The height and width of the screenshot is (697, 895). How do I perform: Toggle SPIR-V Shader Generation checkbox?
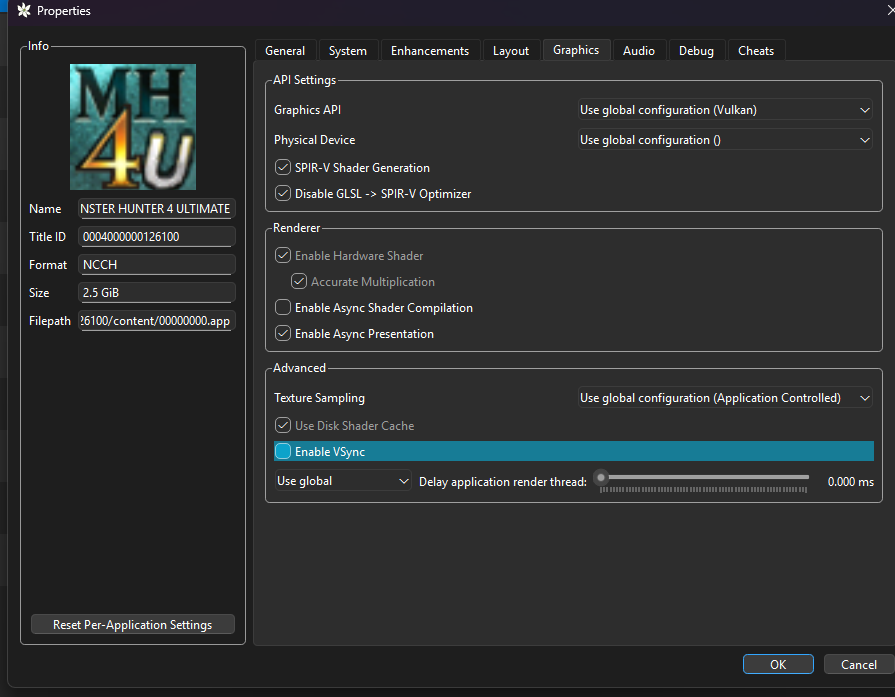pyautogui.click(x=283, y=168)
